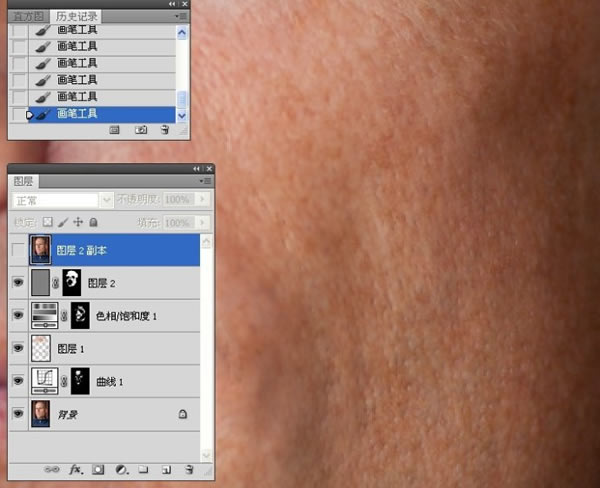Click the 图层 2 layer mask thumbnail
The image size is (600, 488).
(x=72, y=282)
